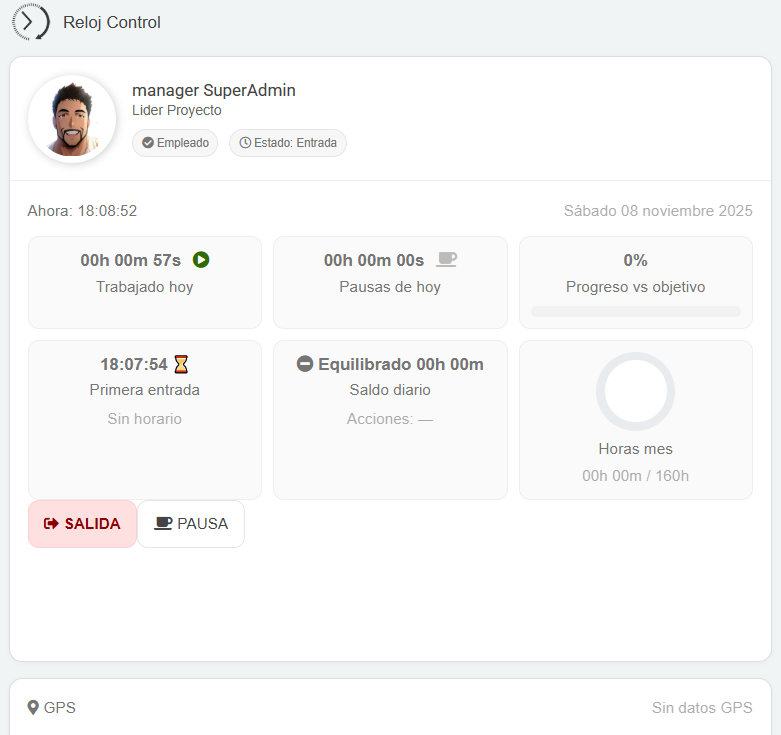
Task: Click the coffee cup icon in pauses card
Action: [x=446, y=260]
